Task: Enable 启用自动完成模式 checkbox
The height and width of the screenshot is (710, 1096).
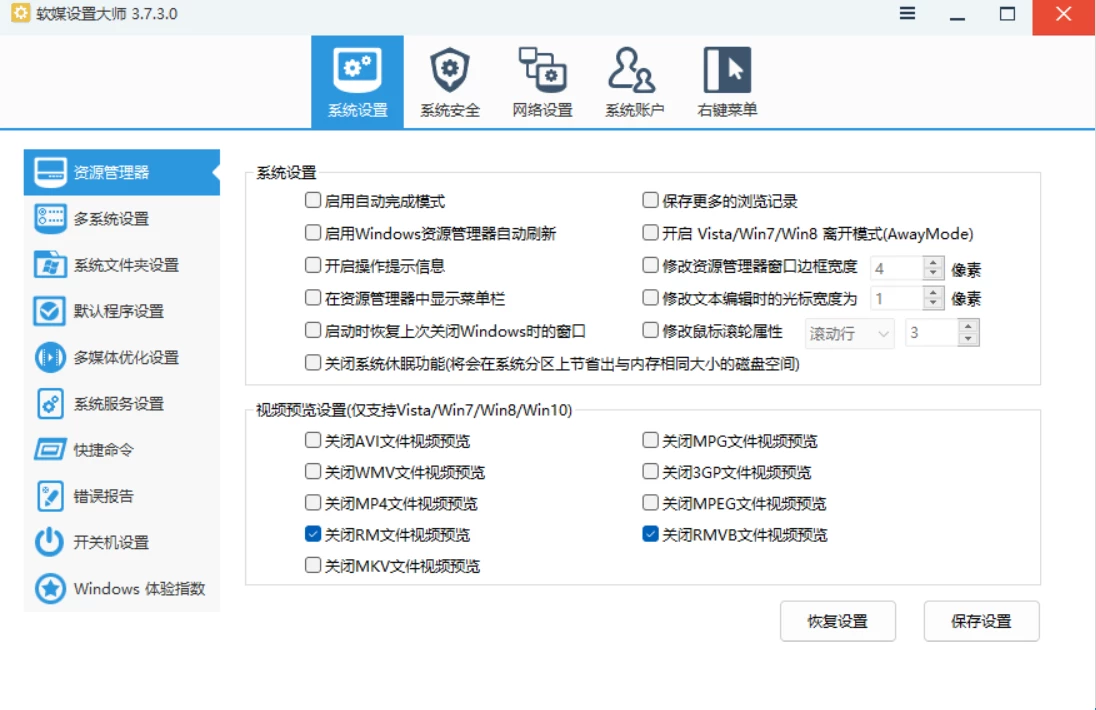Action: pos(312,201)
